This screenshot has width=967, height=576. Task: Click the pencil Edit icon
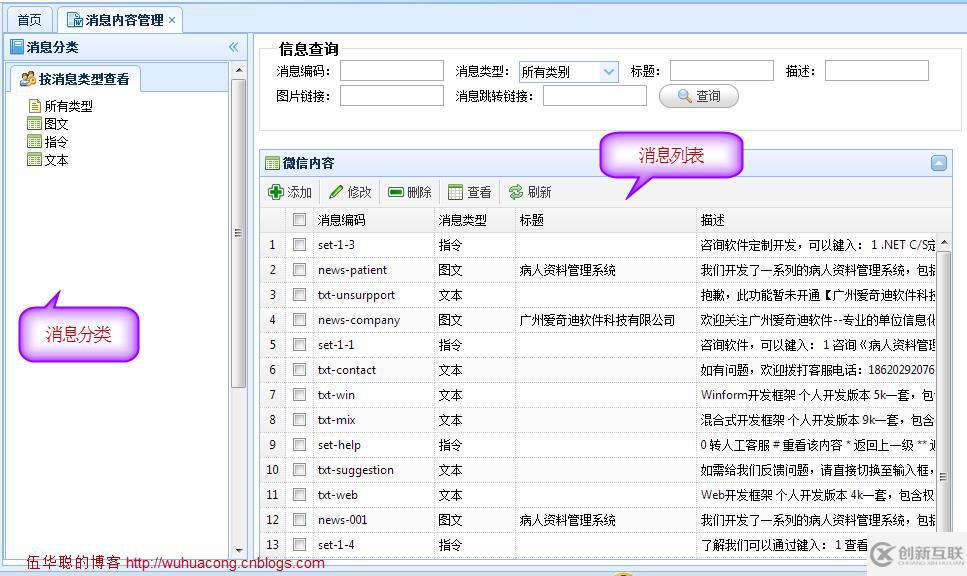click(336, 192)
